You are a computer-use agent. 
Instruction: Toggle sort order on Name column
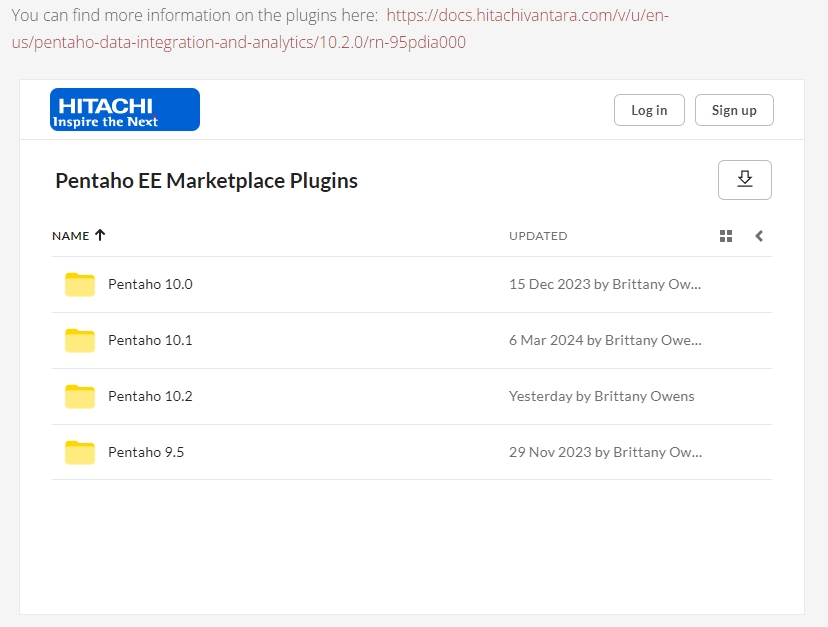[78, 236]
